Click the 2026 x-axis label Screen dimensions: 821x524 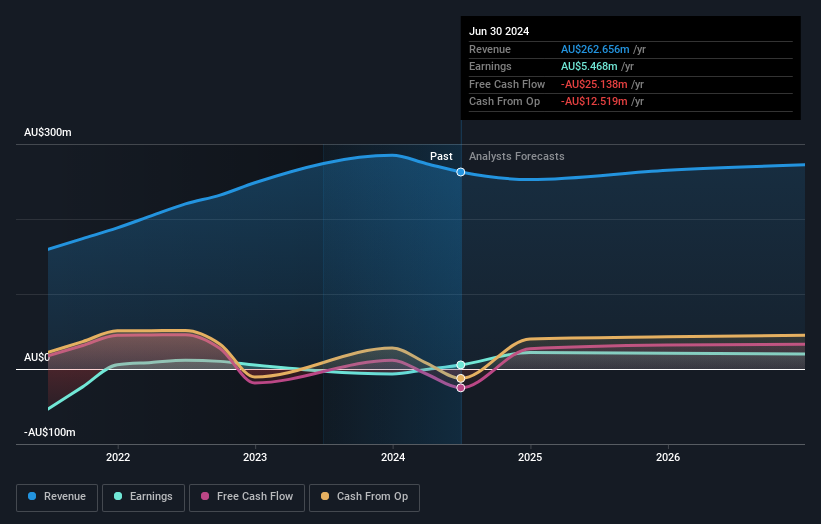coord(668,457)
